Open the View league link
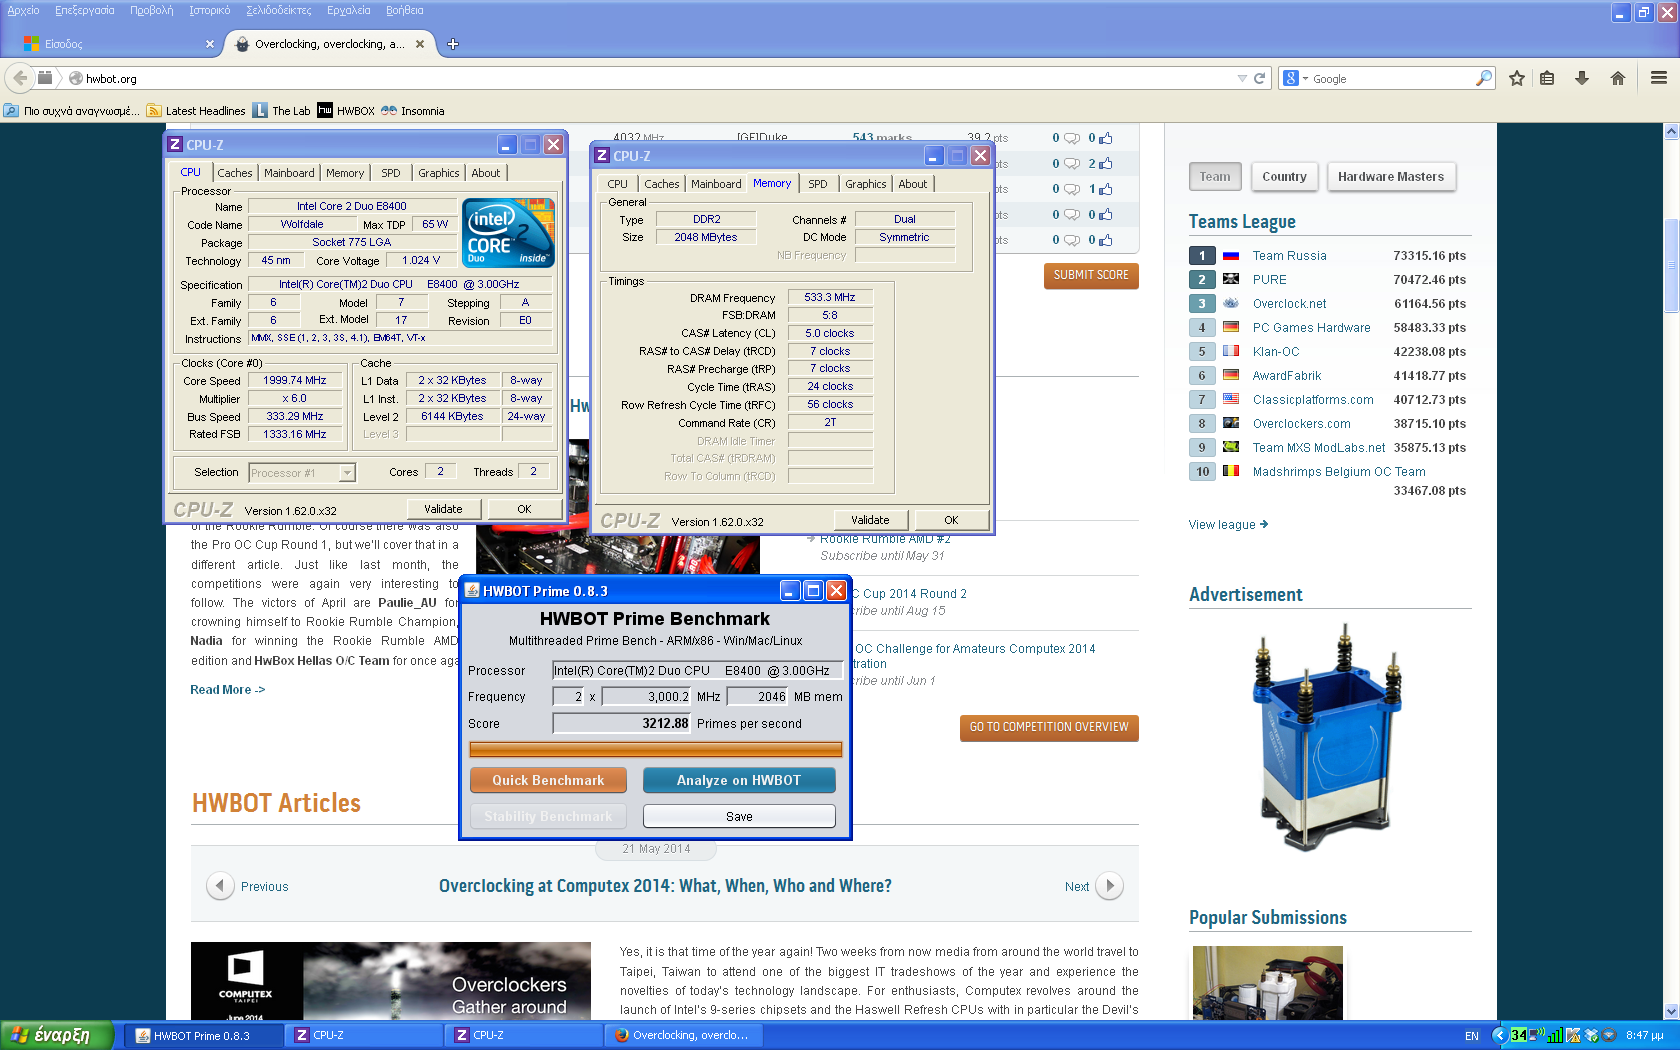 point(1228,525)
